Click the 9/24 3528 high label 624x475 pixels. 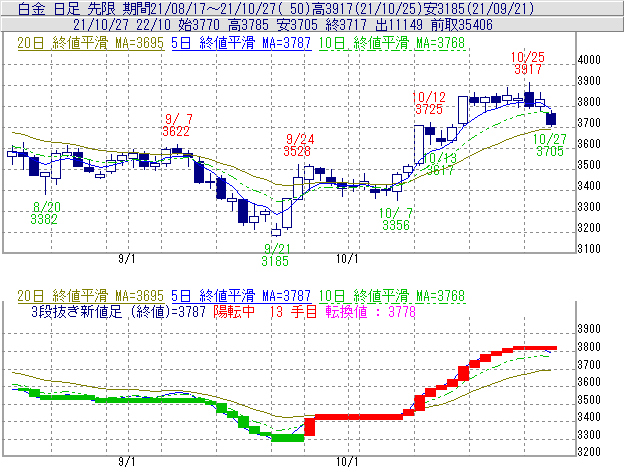tap(300, 145)
